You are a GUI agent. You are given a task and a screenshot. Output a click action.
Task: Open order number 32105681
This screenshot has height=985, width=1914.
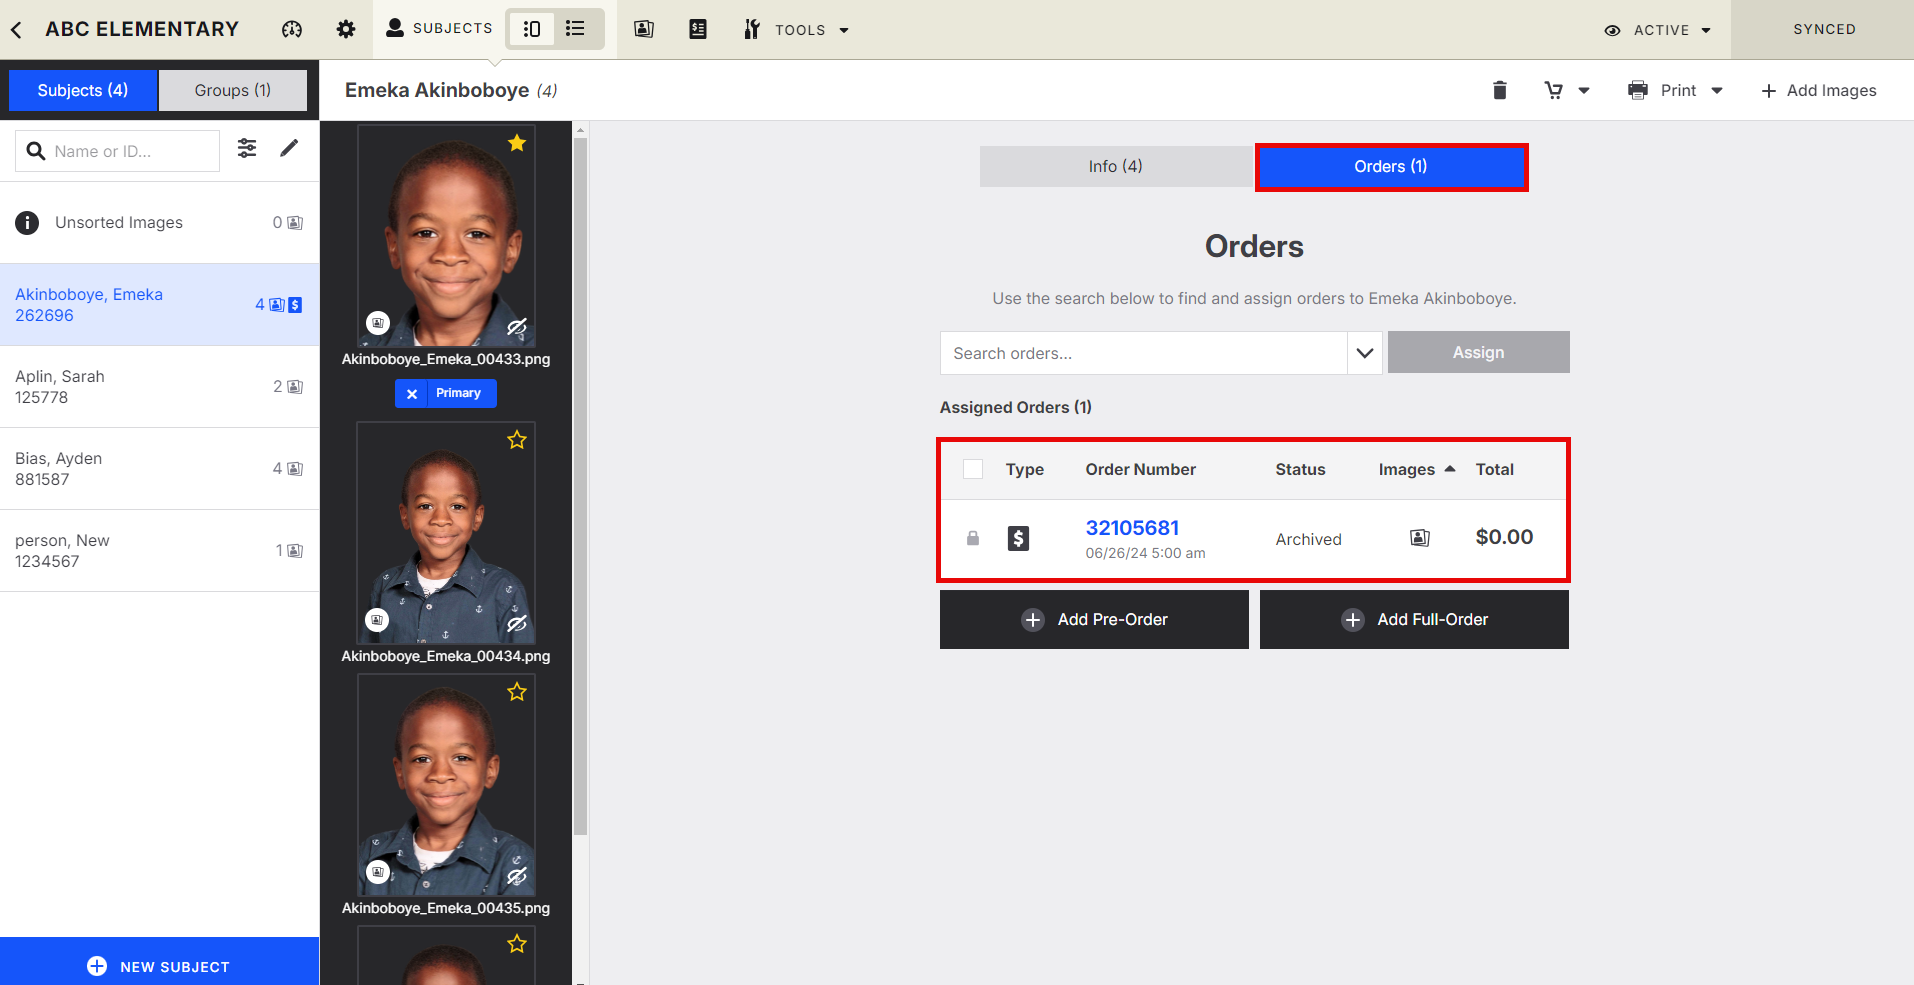(x=1133, y=527)
